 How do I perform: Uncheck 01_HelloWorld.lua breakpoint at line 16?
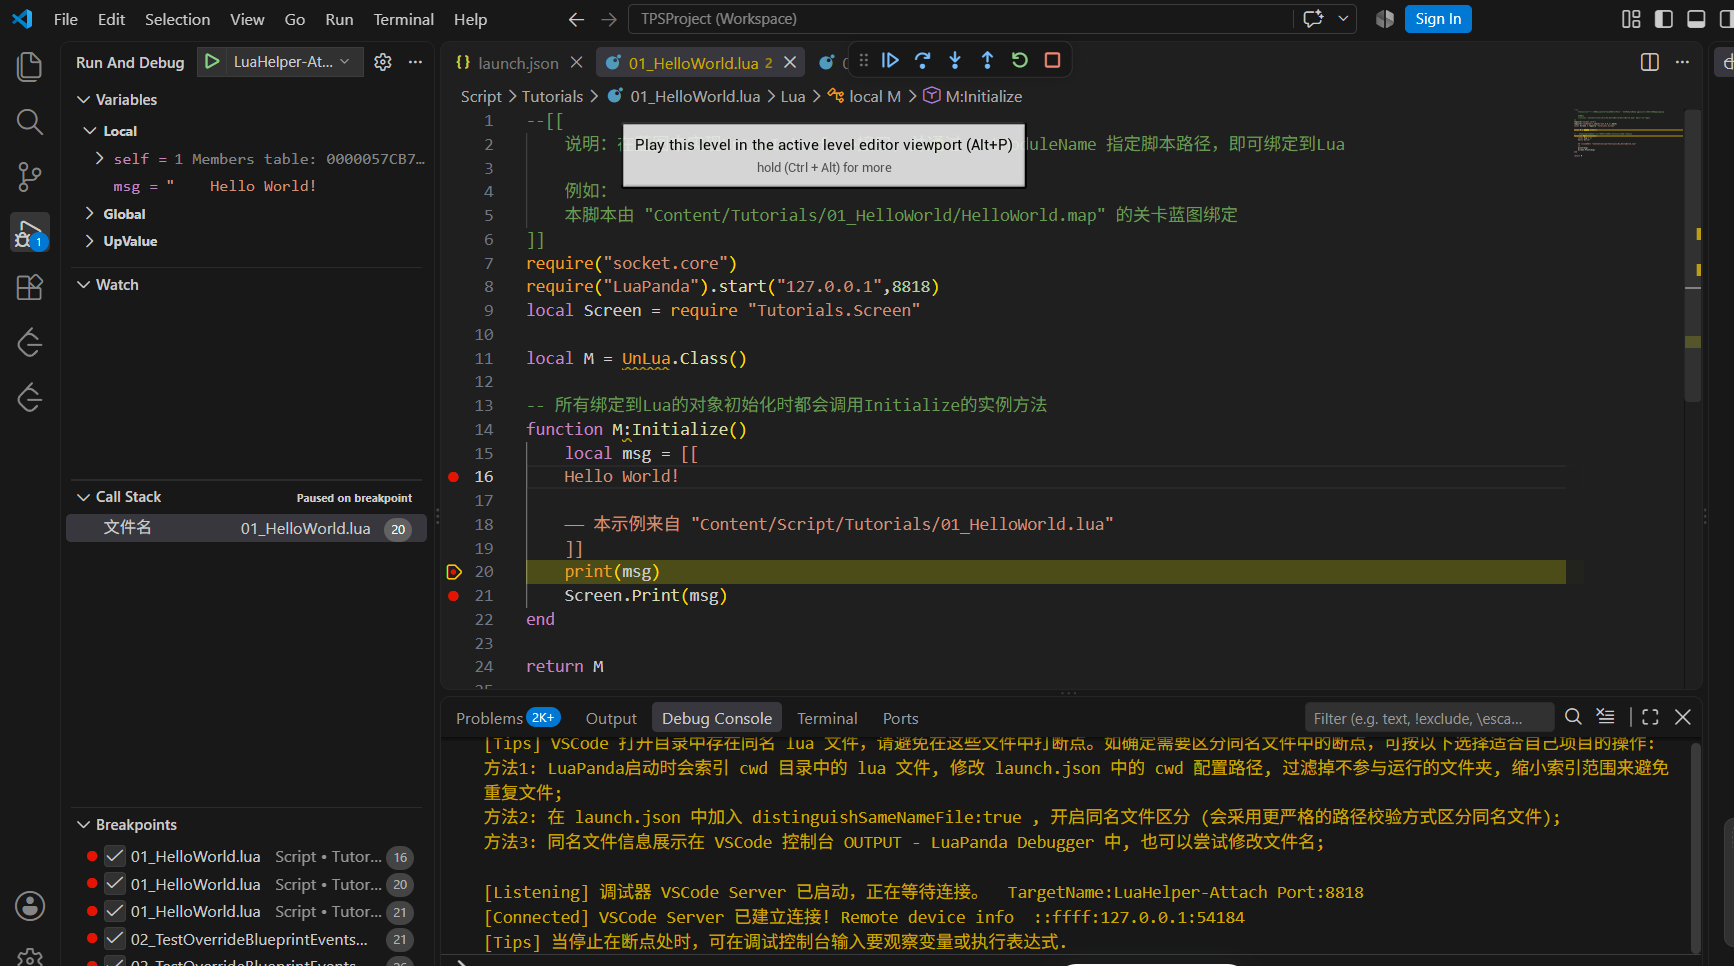coord(115,856)
